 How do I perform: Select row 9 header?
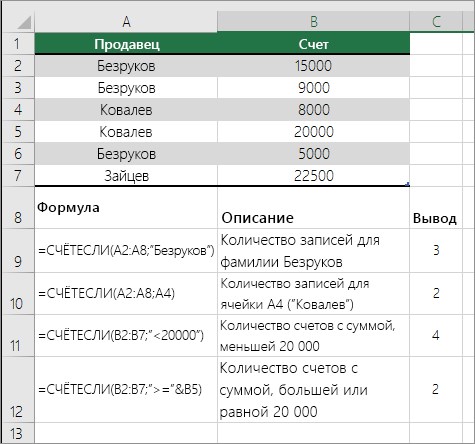pyautogui.click(x=17, y=251)
